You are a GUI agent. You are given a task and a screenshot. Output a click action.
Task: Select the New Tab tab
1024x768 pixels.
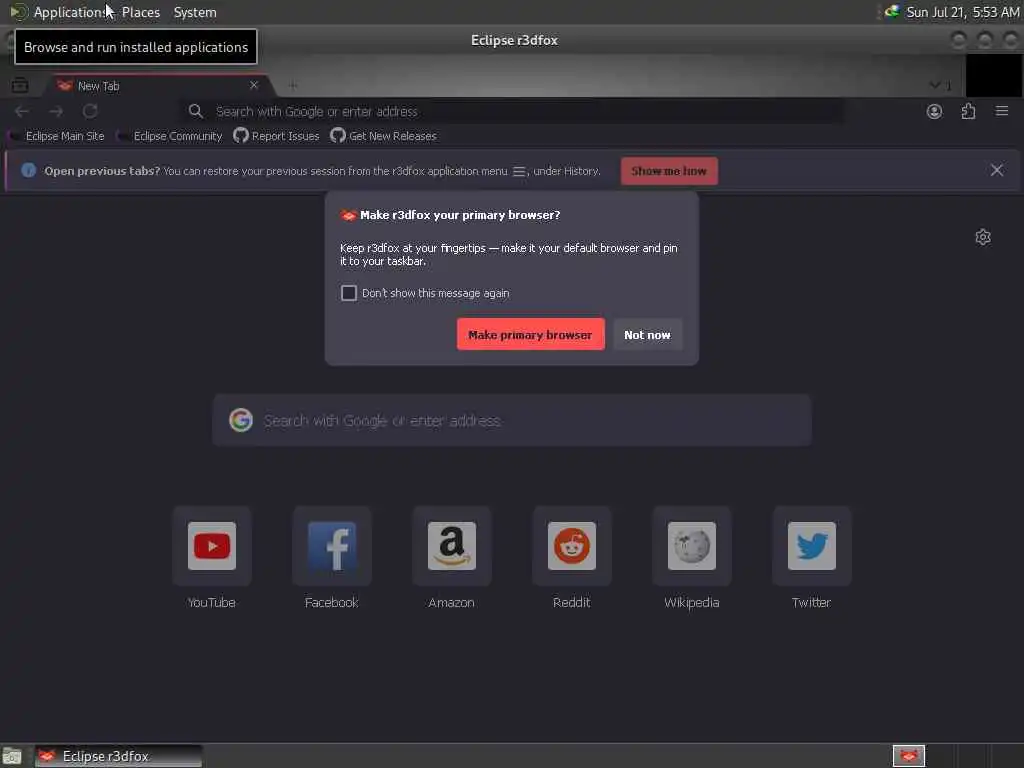pyautogui.click(x=157, y=86)
